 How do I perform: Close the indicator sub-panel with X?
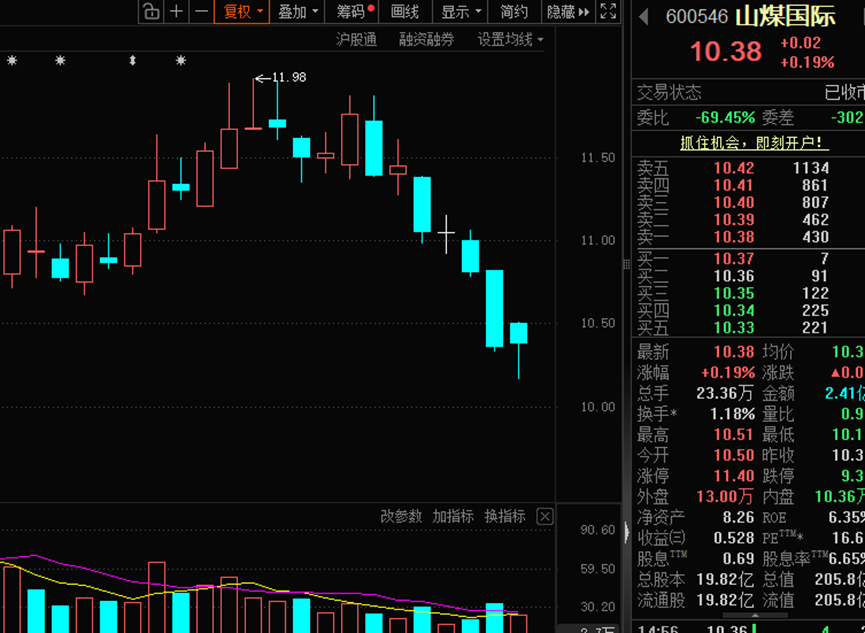point(544,517)
